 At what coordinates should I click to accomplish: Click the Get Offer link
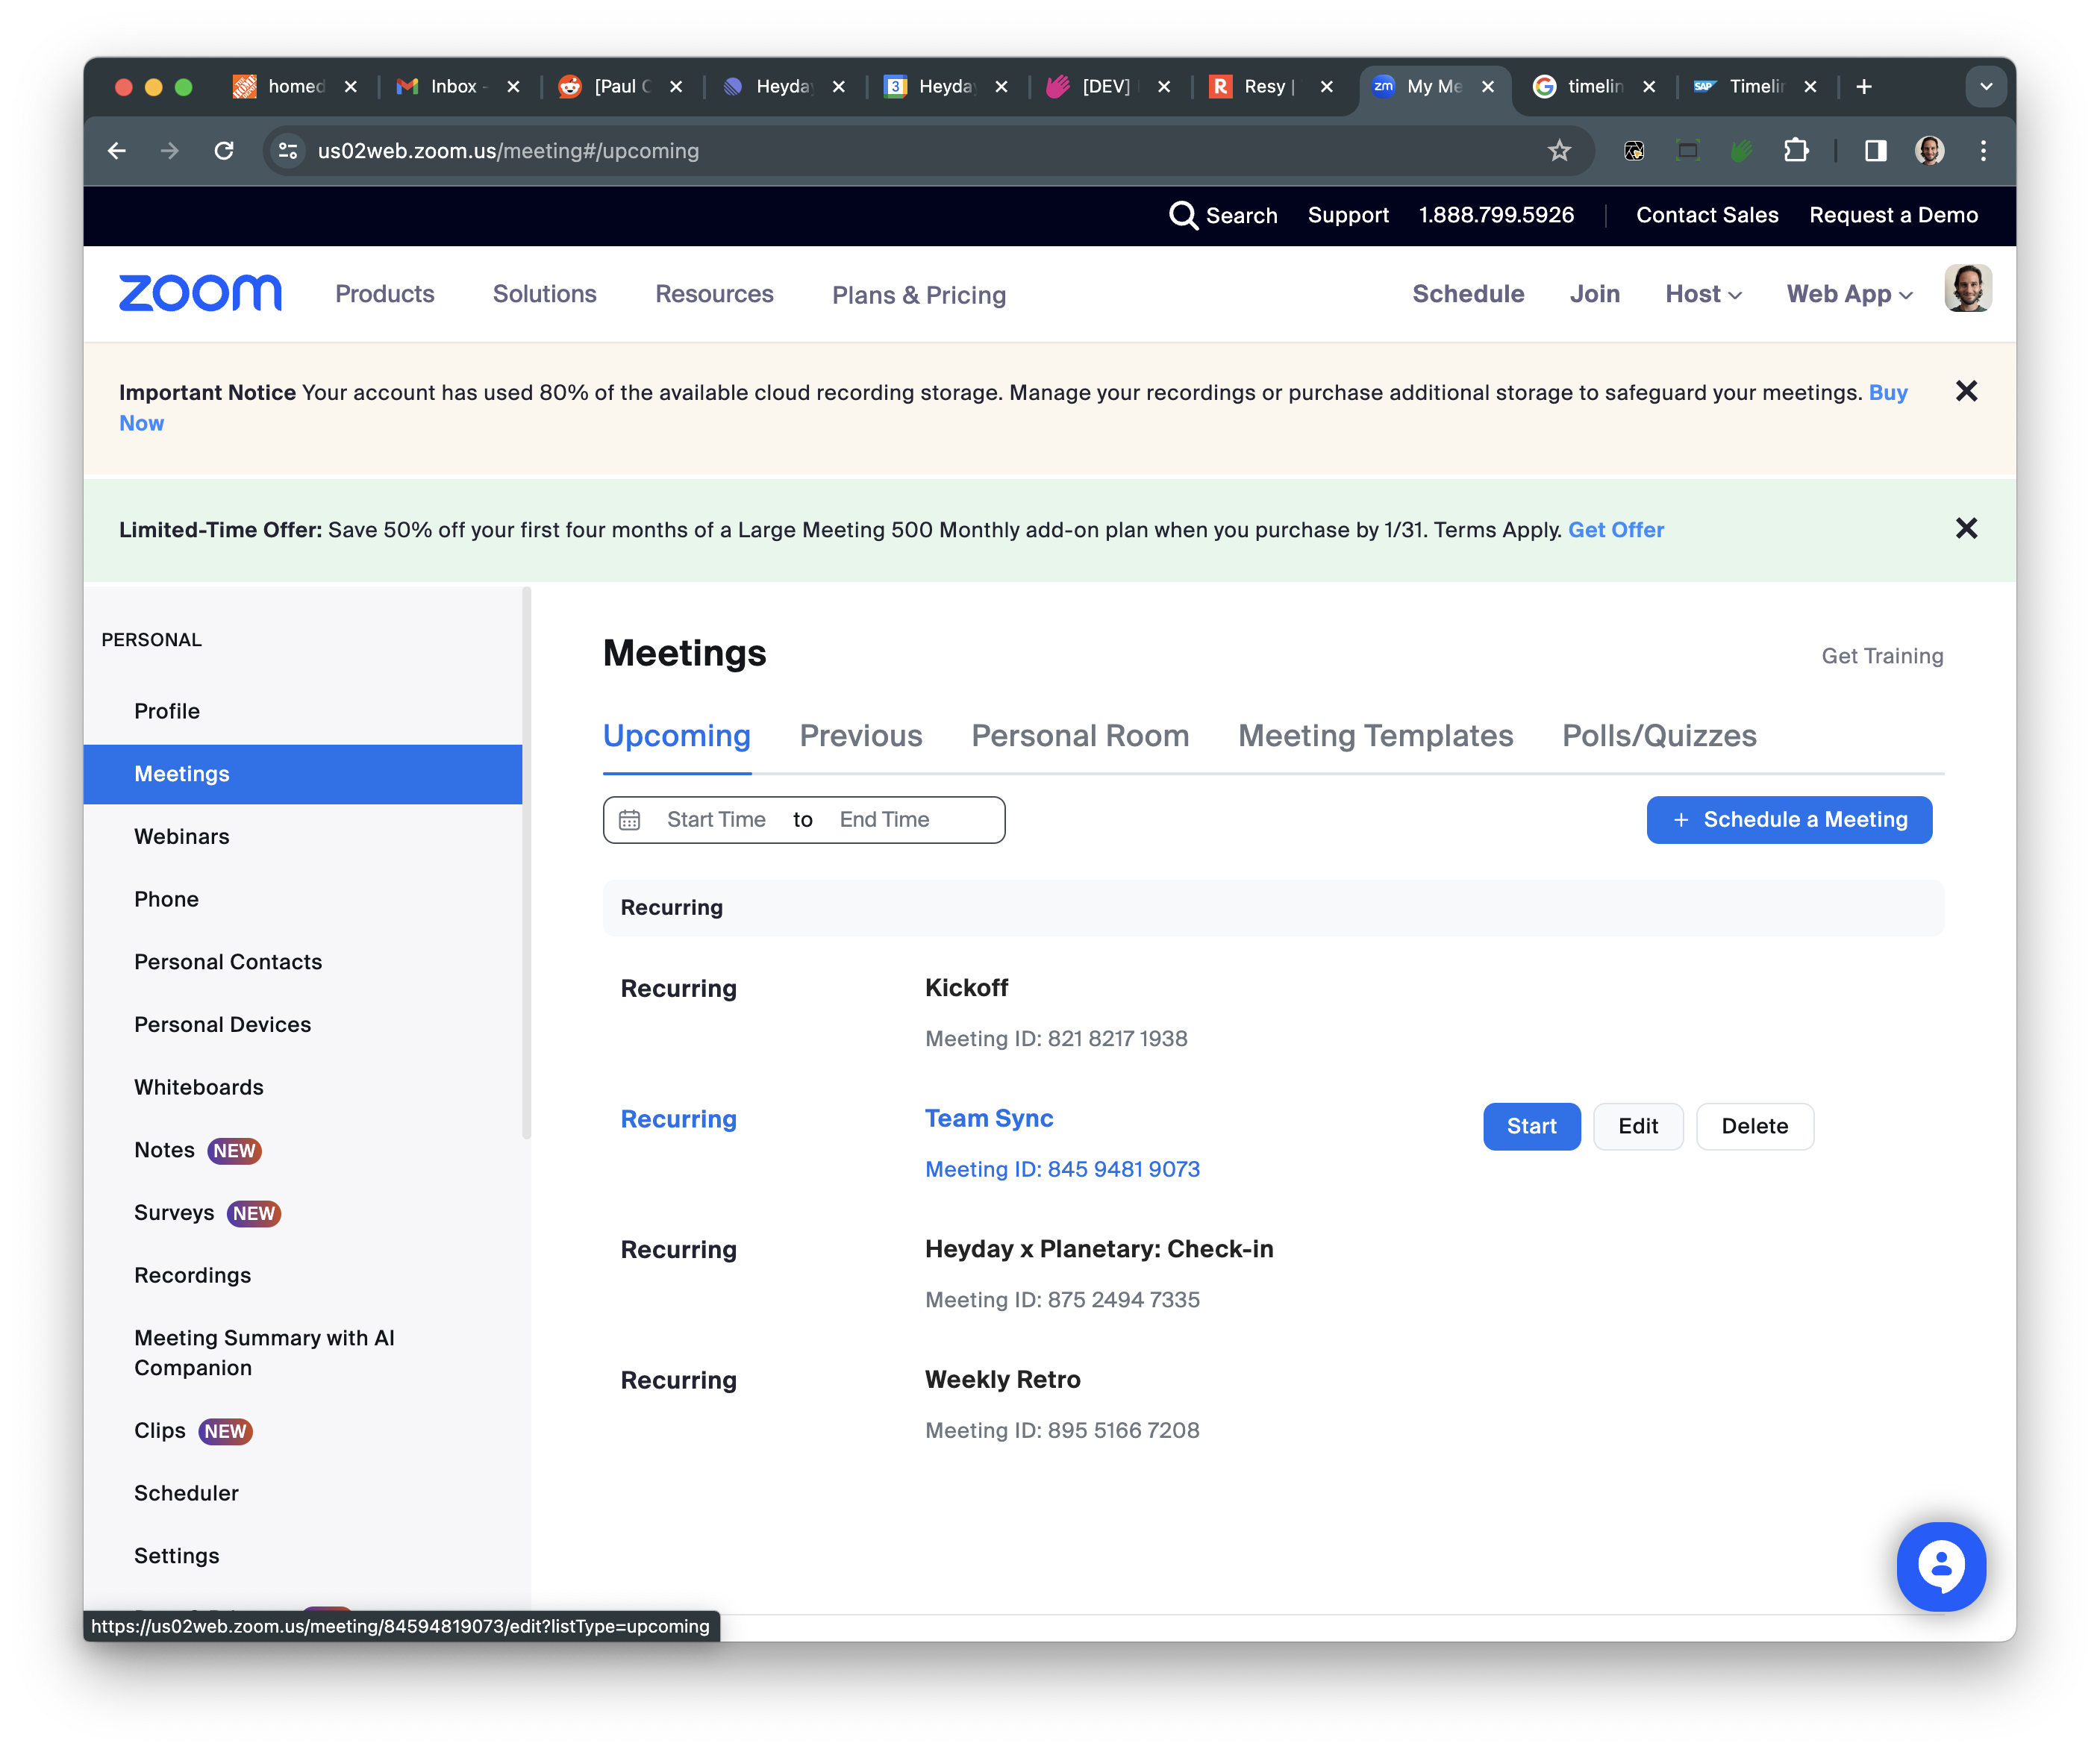[1615, 530]
